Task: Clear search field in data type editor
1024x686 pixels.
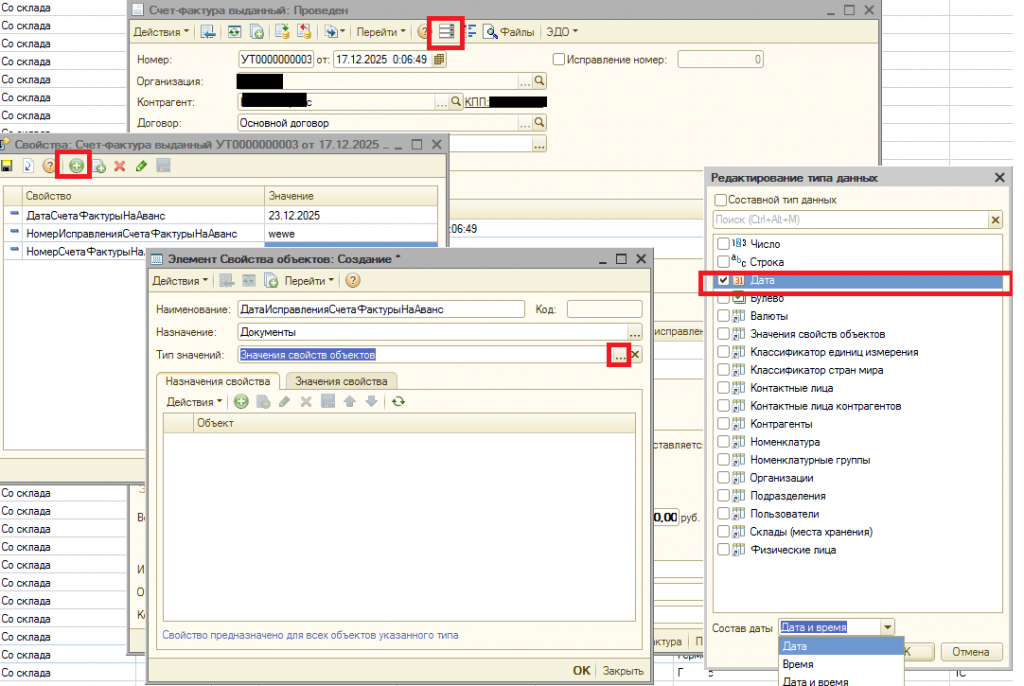Action: [x=995, y=220]
